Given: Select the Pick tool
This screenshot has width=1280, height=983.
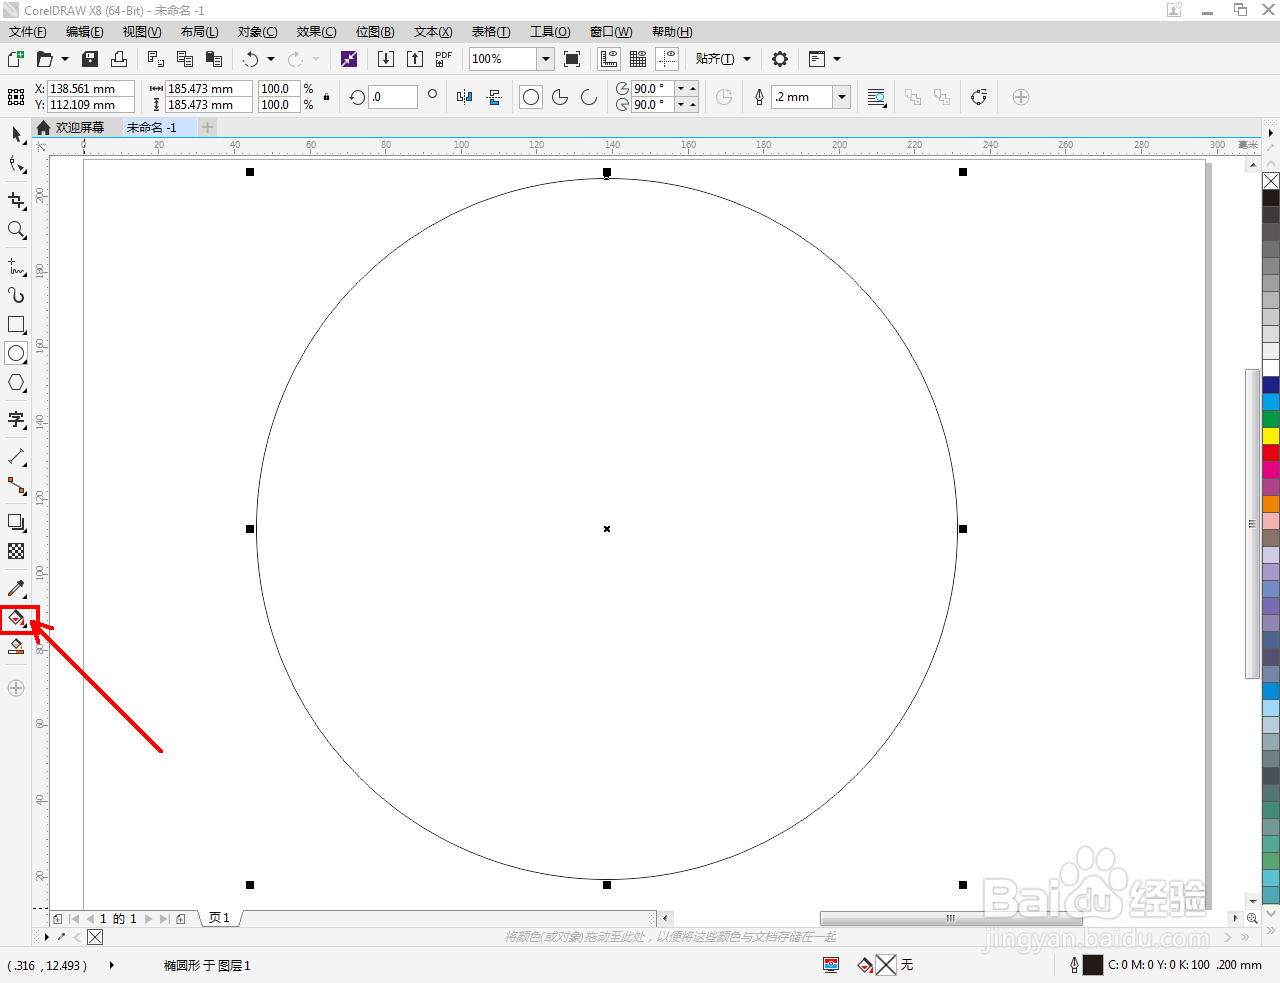Looking at the screenshot, I should (x=16, y=134).
